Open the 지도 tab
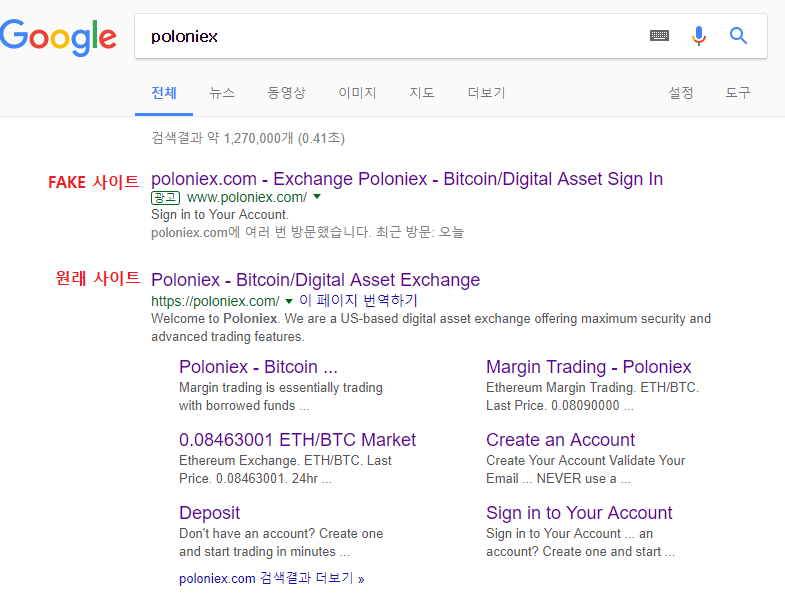785x596 pixels. (x=422, y=93)
